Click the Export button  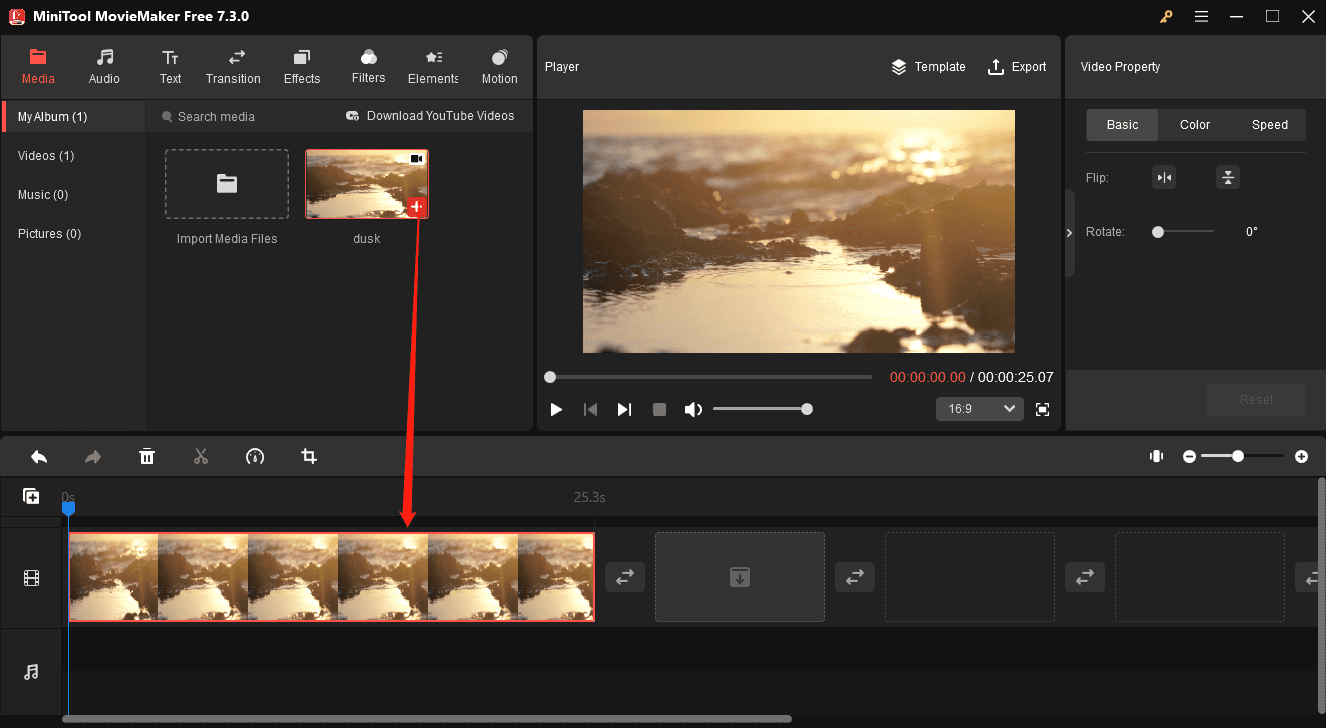tap(1017, 67)
